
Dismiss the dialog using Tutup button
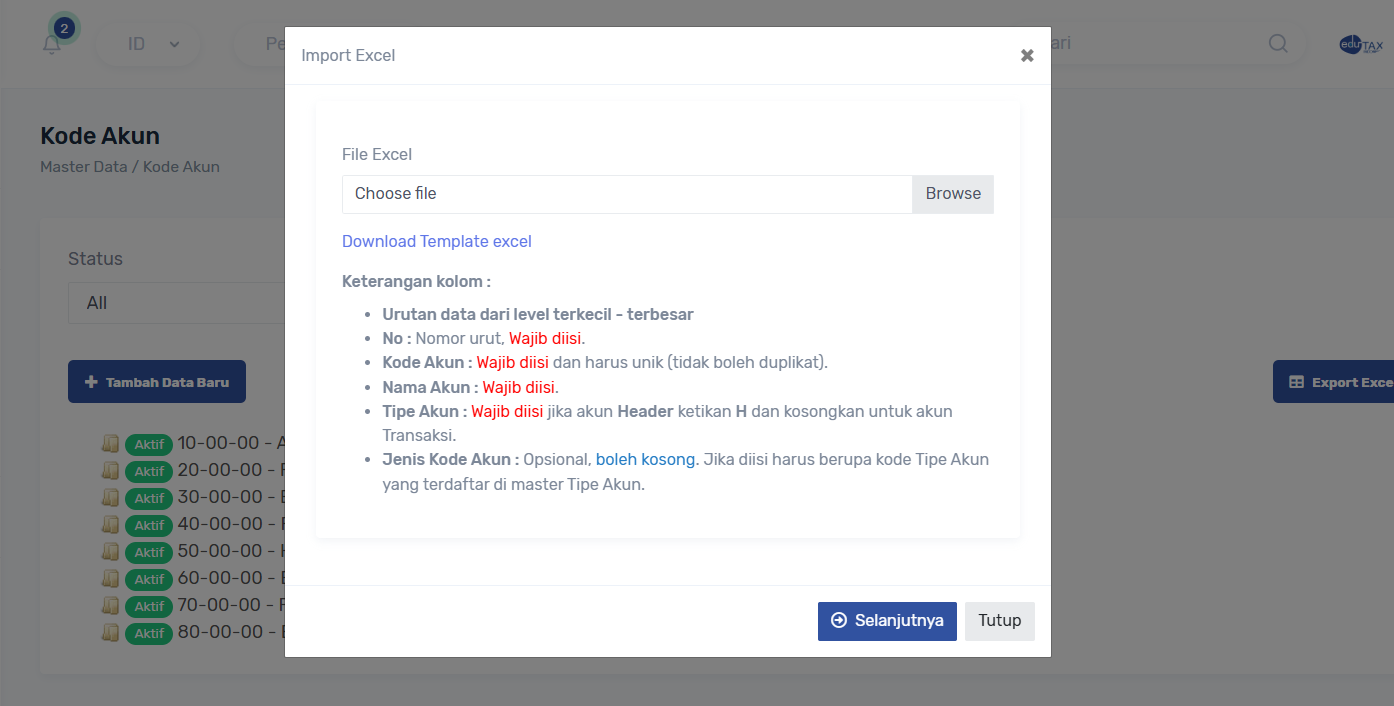tap(999, 621)
